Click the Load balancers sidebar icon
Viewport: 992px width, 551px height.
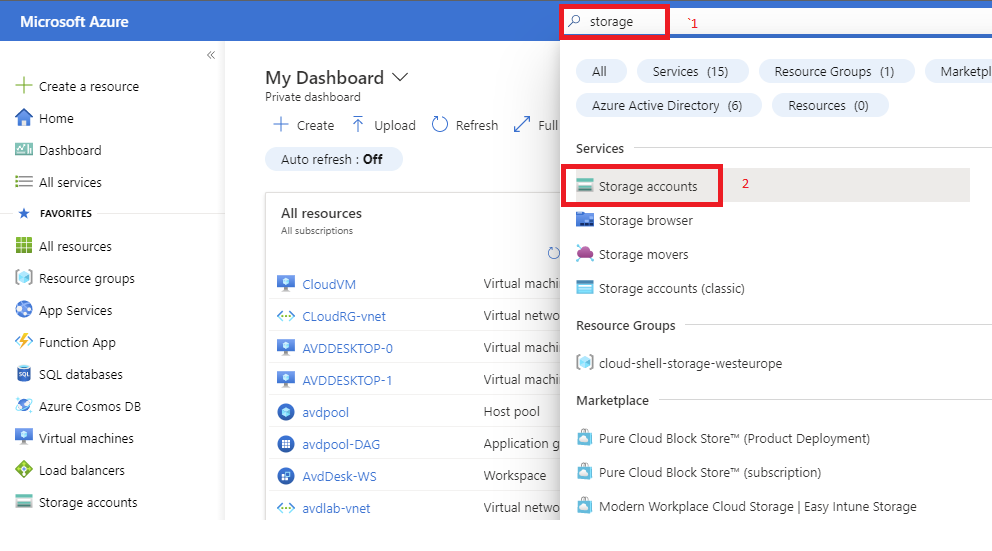(24, 470)
